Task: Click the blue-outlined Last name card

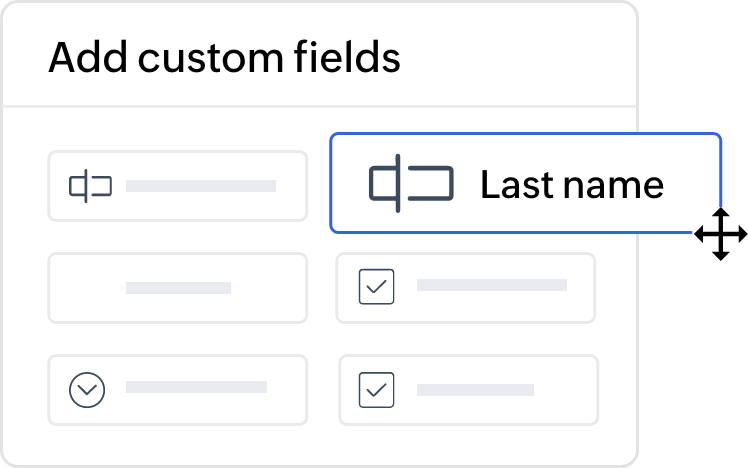Action: click(x=525, y=183)
